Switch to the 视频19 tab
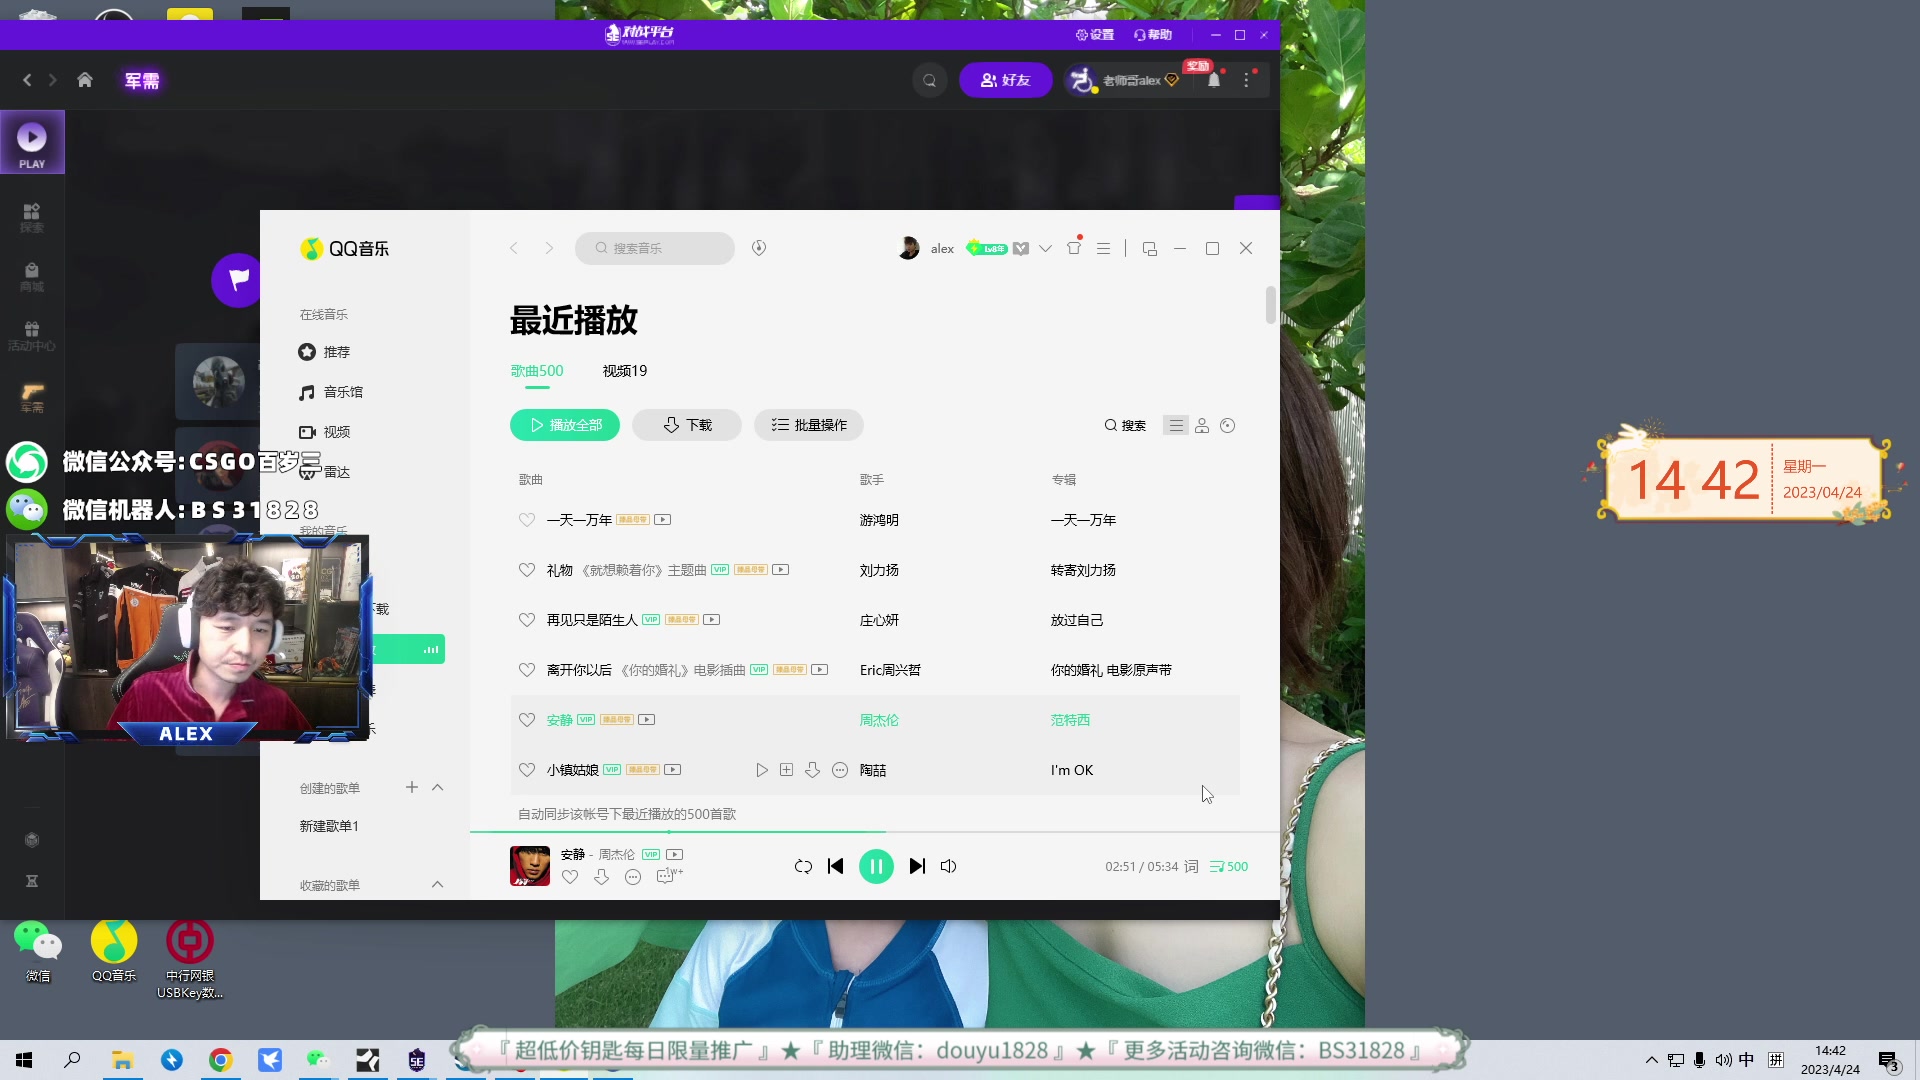 [625, 371]
